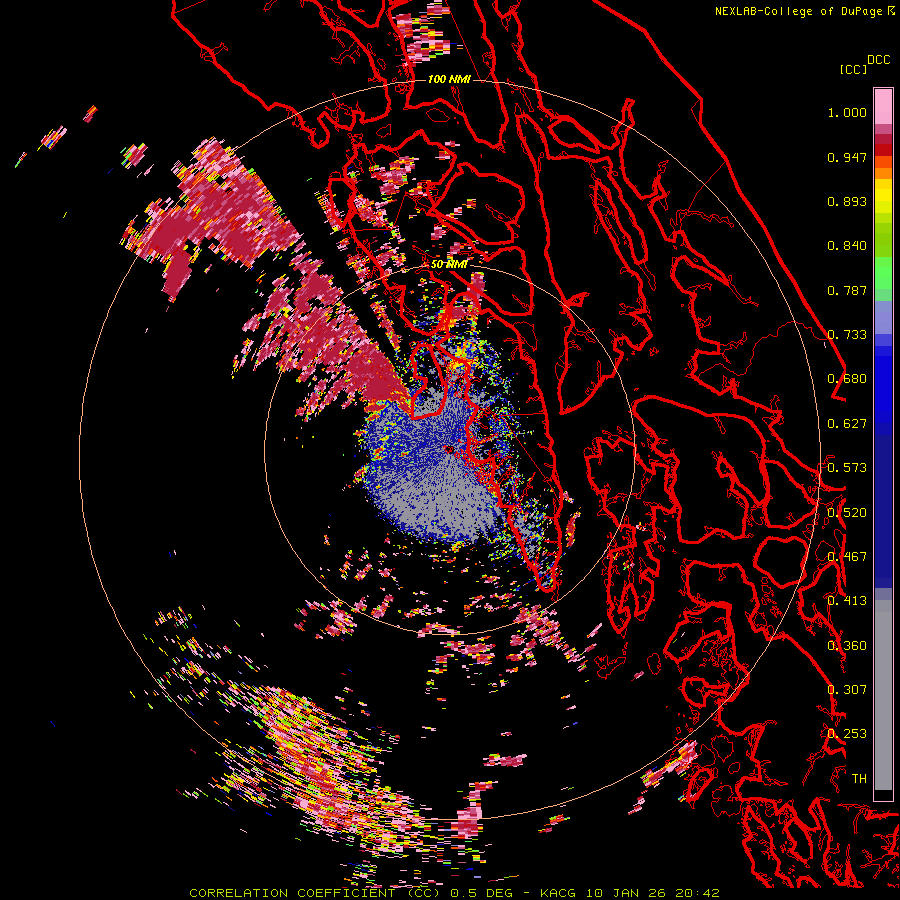Click the [CC] legend unit label
This screenshot has width=900, height=900.
[x=853, y=69]
